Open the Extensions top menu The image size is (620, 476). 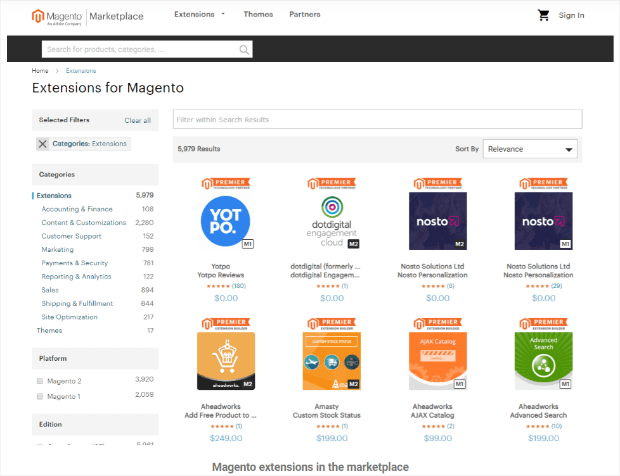click(194, 14)
